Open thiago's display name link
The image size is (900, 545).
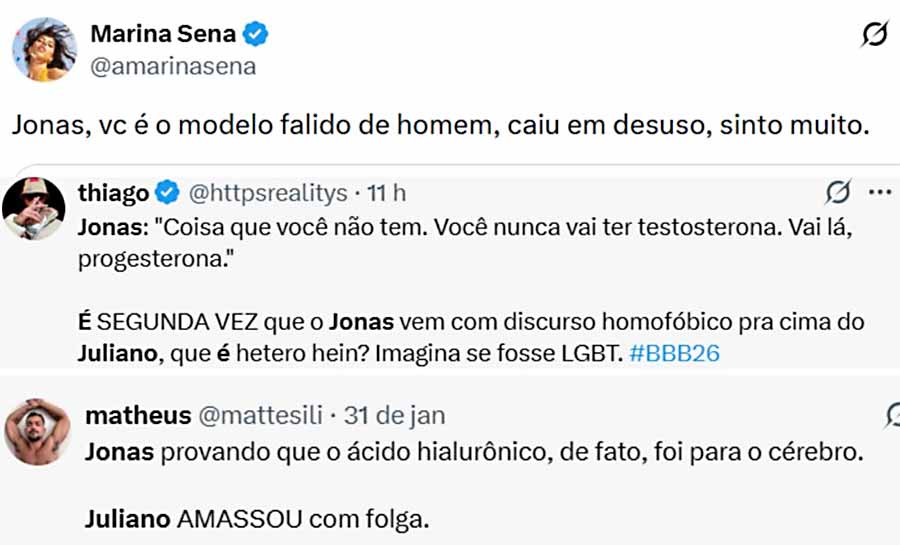[113, 192]
